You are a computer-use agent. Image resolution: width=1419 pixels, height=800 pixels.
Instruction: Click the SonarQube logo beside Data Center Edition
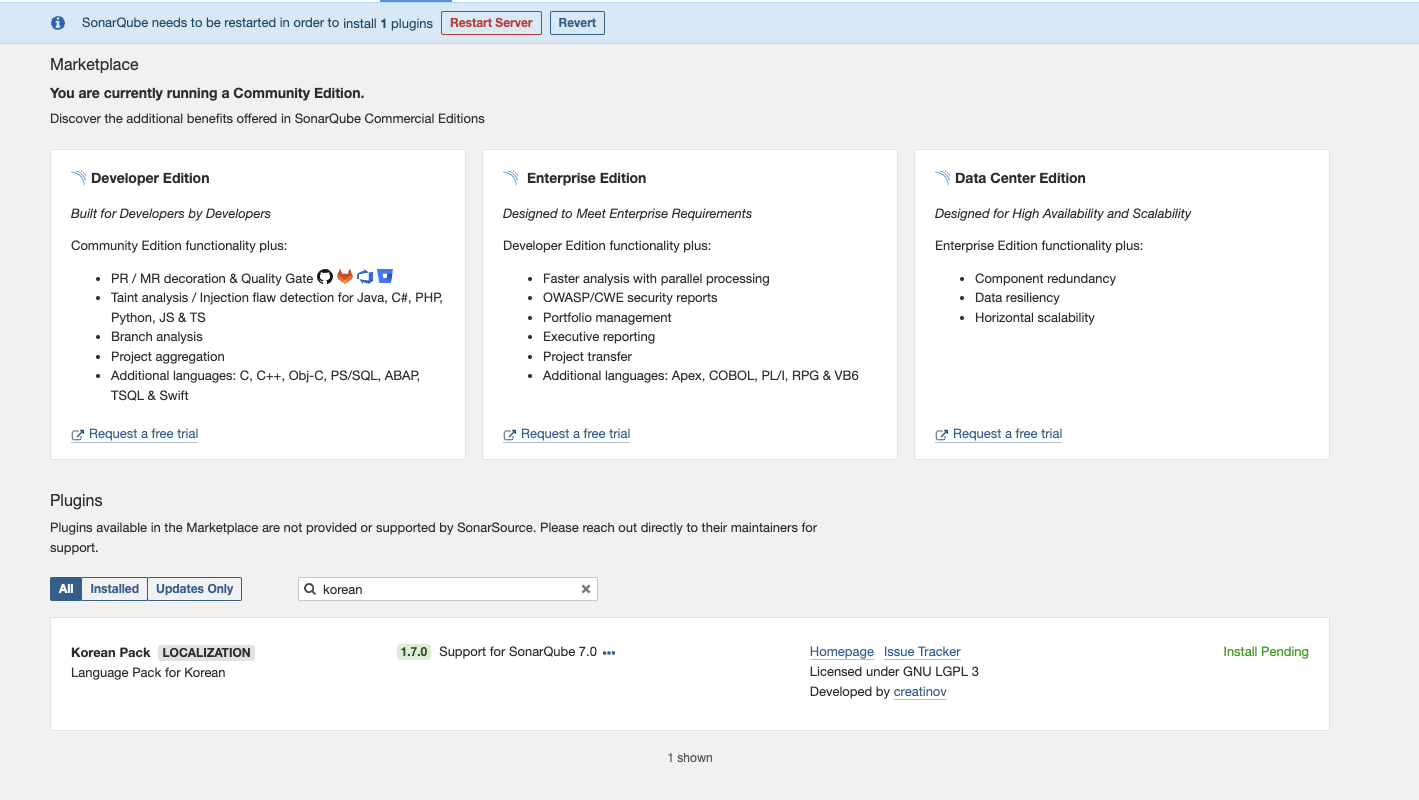[943, 178]
